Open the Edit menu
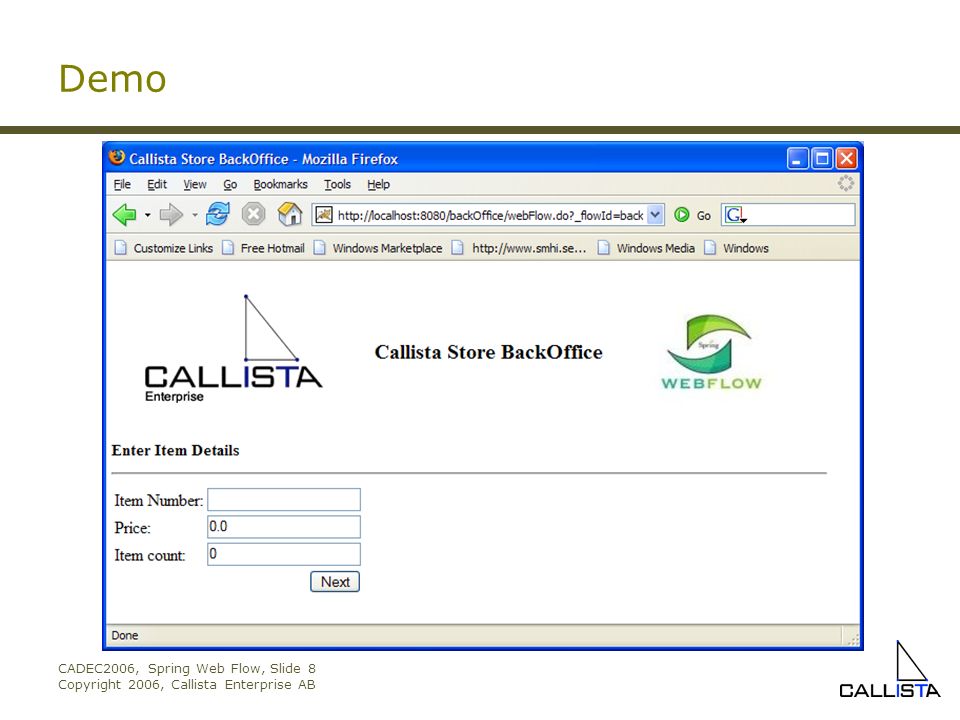 pyautogui.click(x=157, y=184)
